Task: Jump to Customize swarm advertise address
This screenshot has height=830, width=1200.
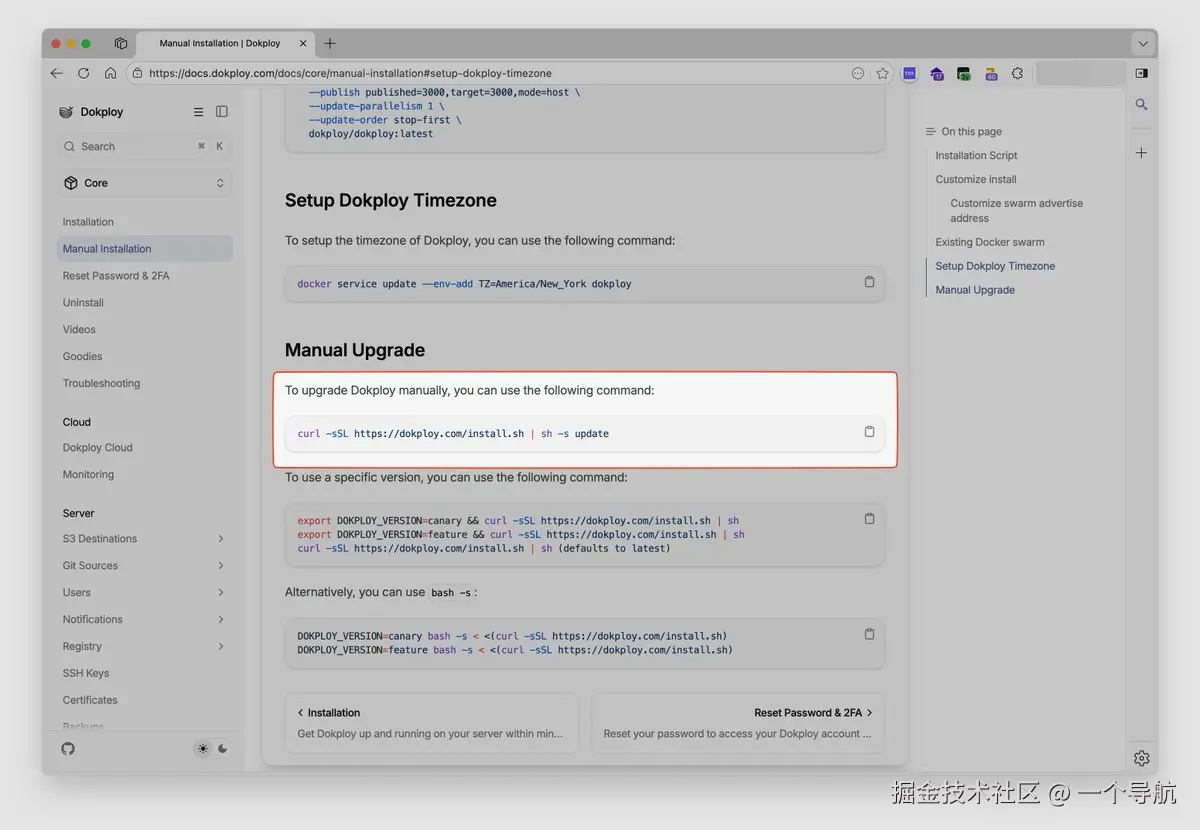Action: coord(1016,211)
